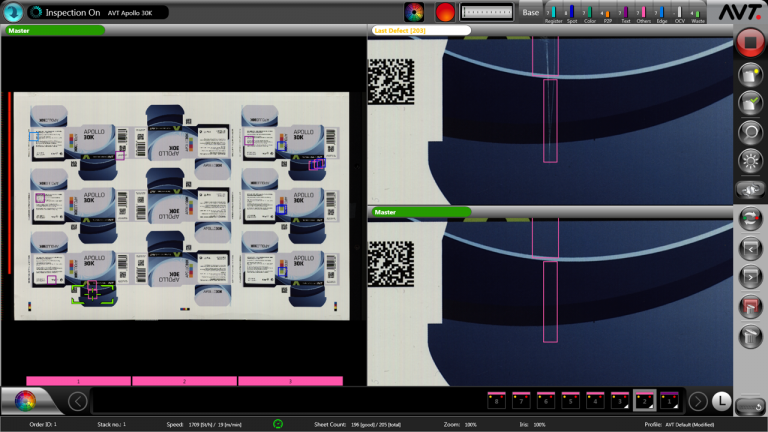Click the Order ID status text
The height and width of the screenshot is (432, 768).
pyautogui.click(x=43, y=424)
